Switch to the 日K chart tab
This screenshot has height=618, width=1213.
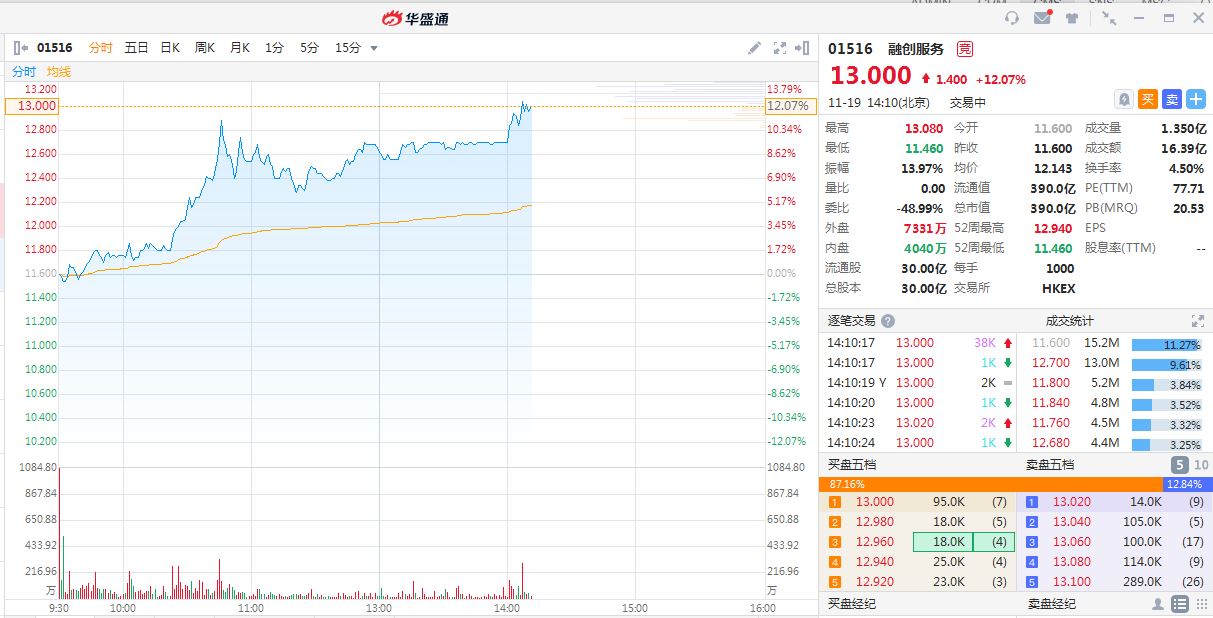[170, 48]
